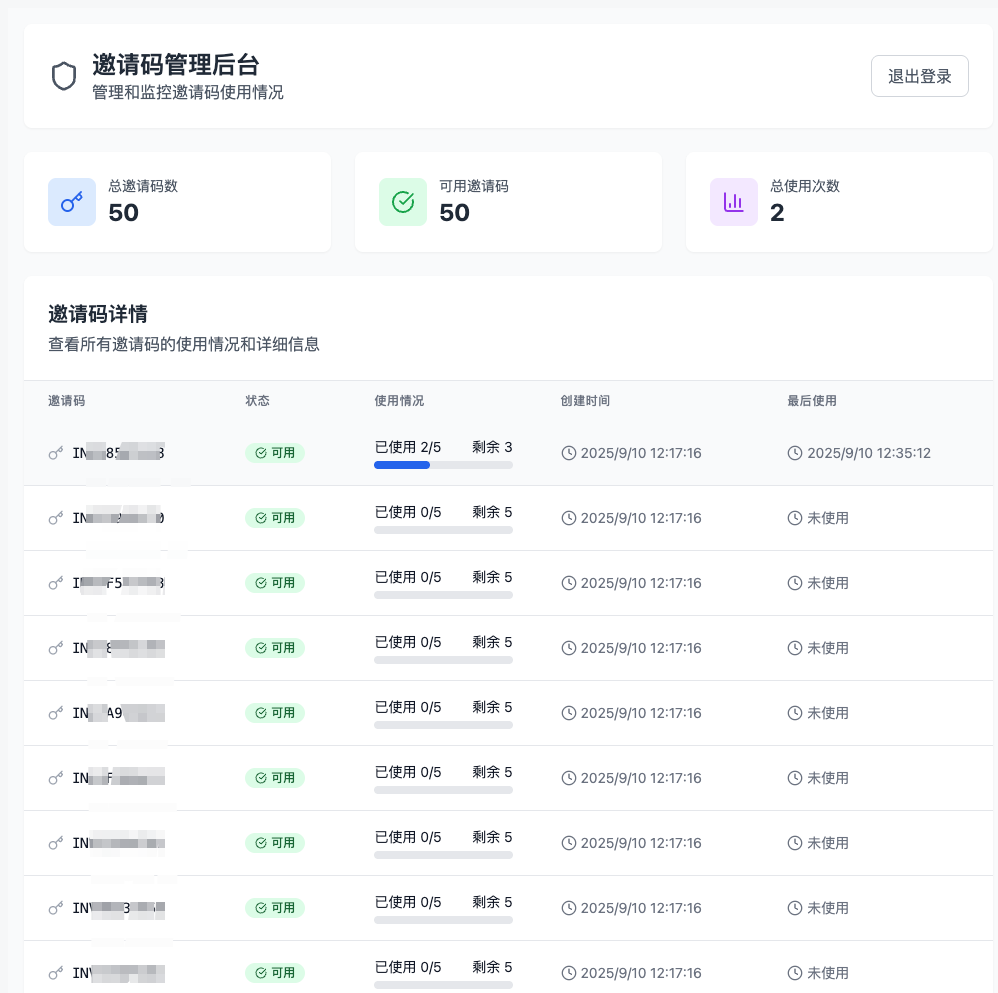Click the creation time clock icon in the first row
Image resolution: width=998 pixels, height=993 pixels.
point(569,453)
